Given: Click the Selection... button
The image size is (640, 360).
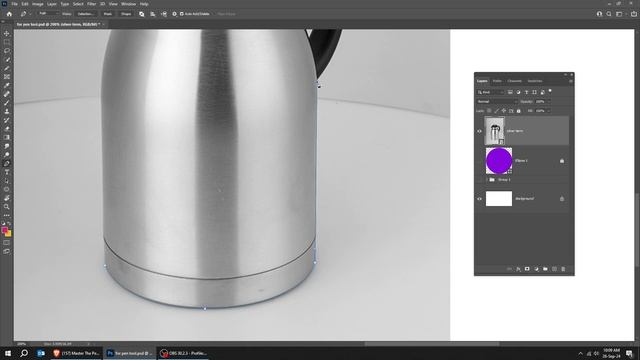Looking at the screenshot, I should coord(86,14).
